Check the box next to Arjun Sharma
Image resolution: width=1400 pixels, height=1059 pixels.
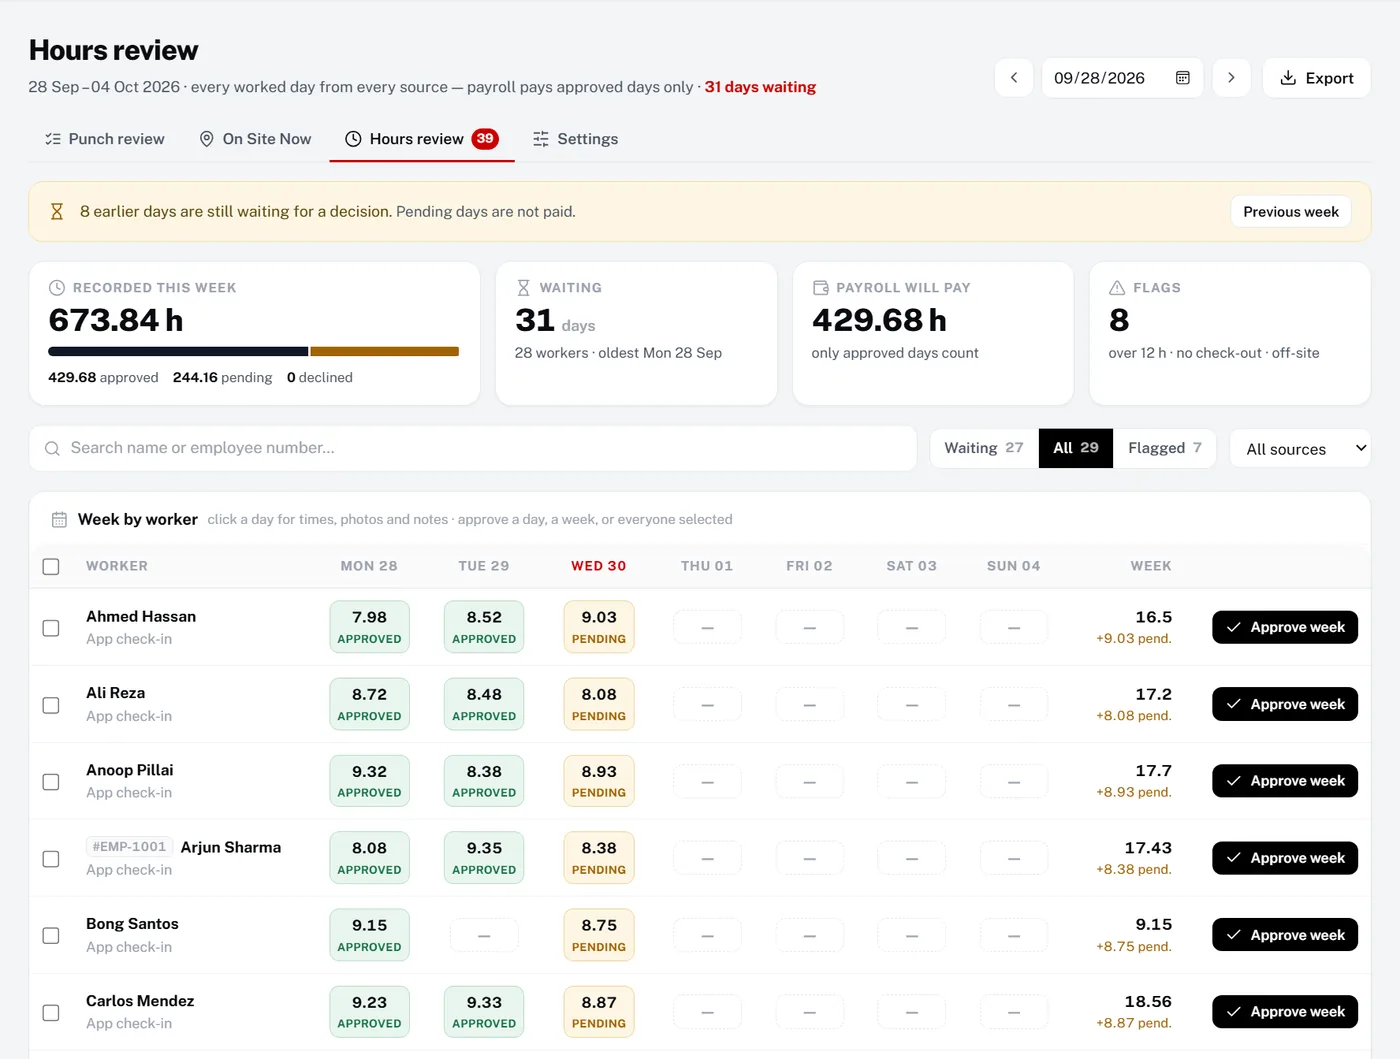[x=51, y=859]
